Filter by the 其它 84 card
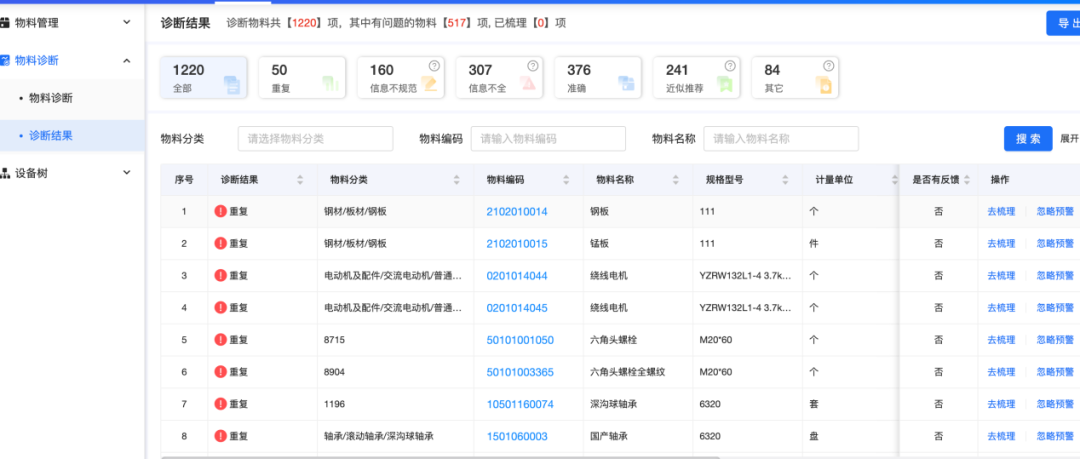1080x459 pixels. [x=795, y=78]
